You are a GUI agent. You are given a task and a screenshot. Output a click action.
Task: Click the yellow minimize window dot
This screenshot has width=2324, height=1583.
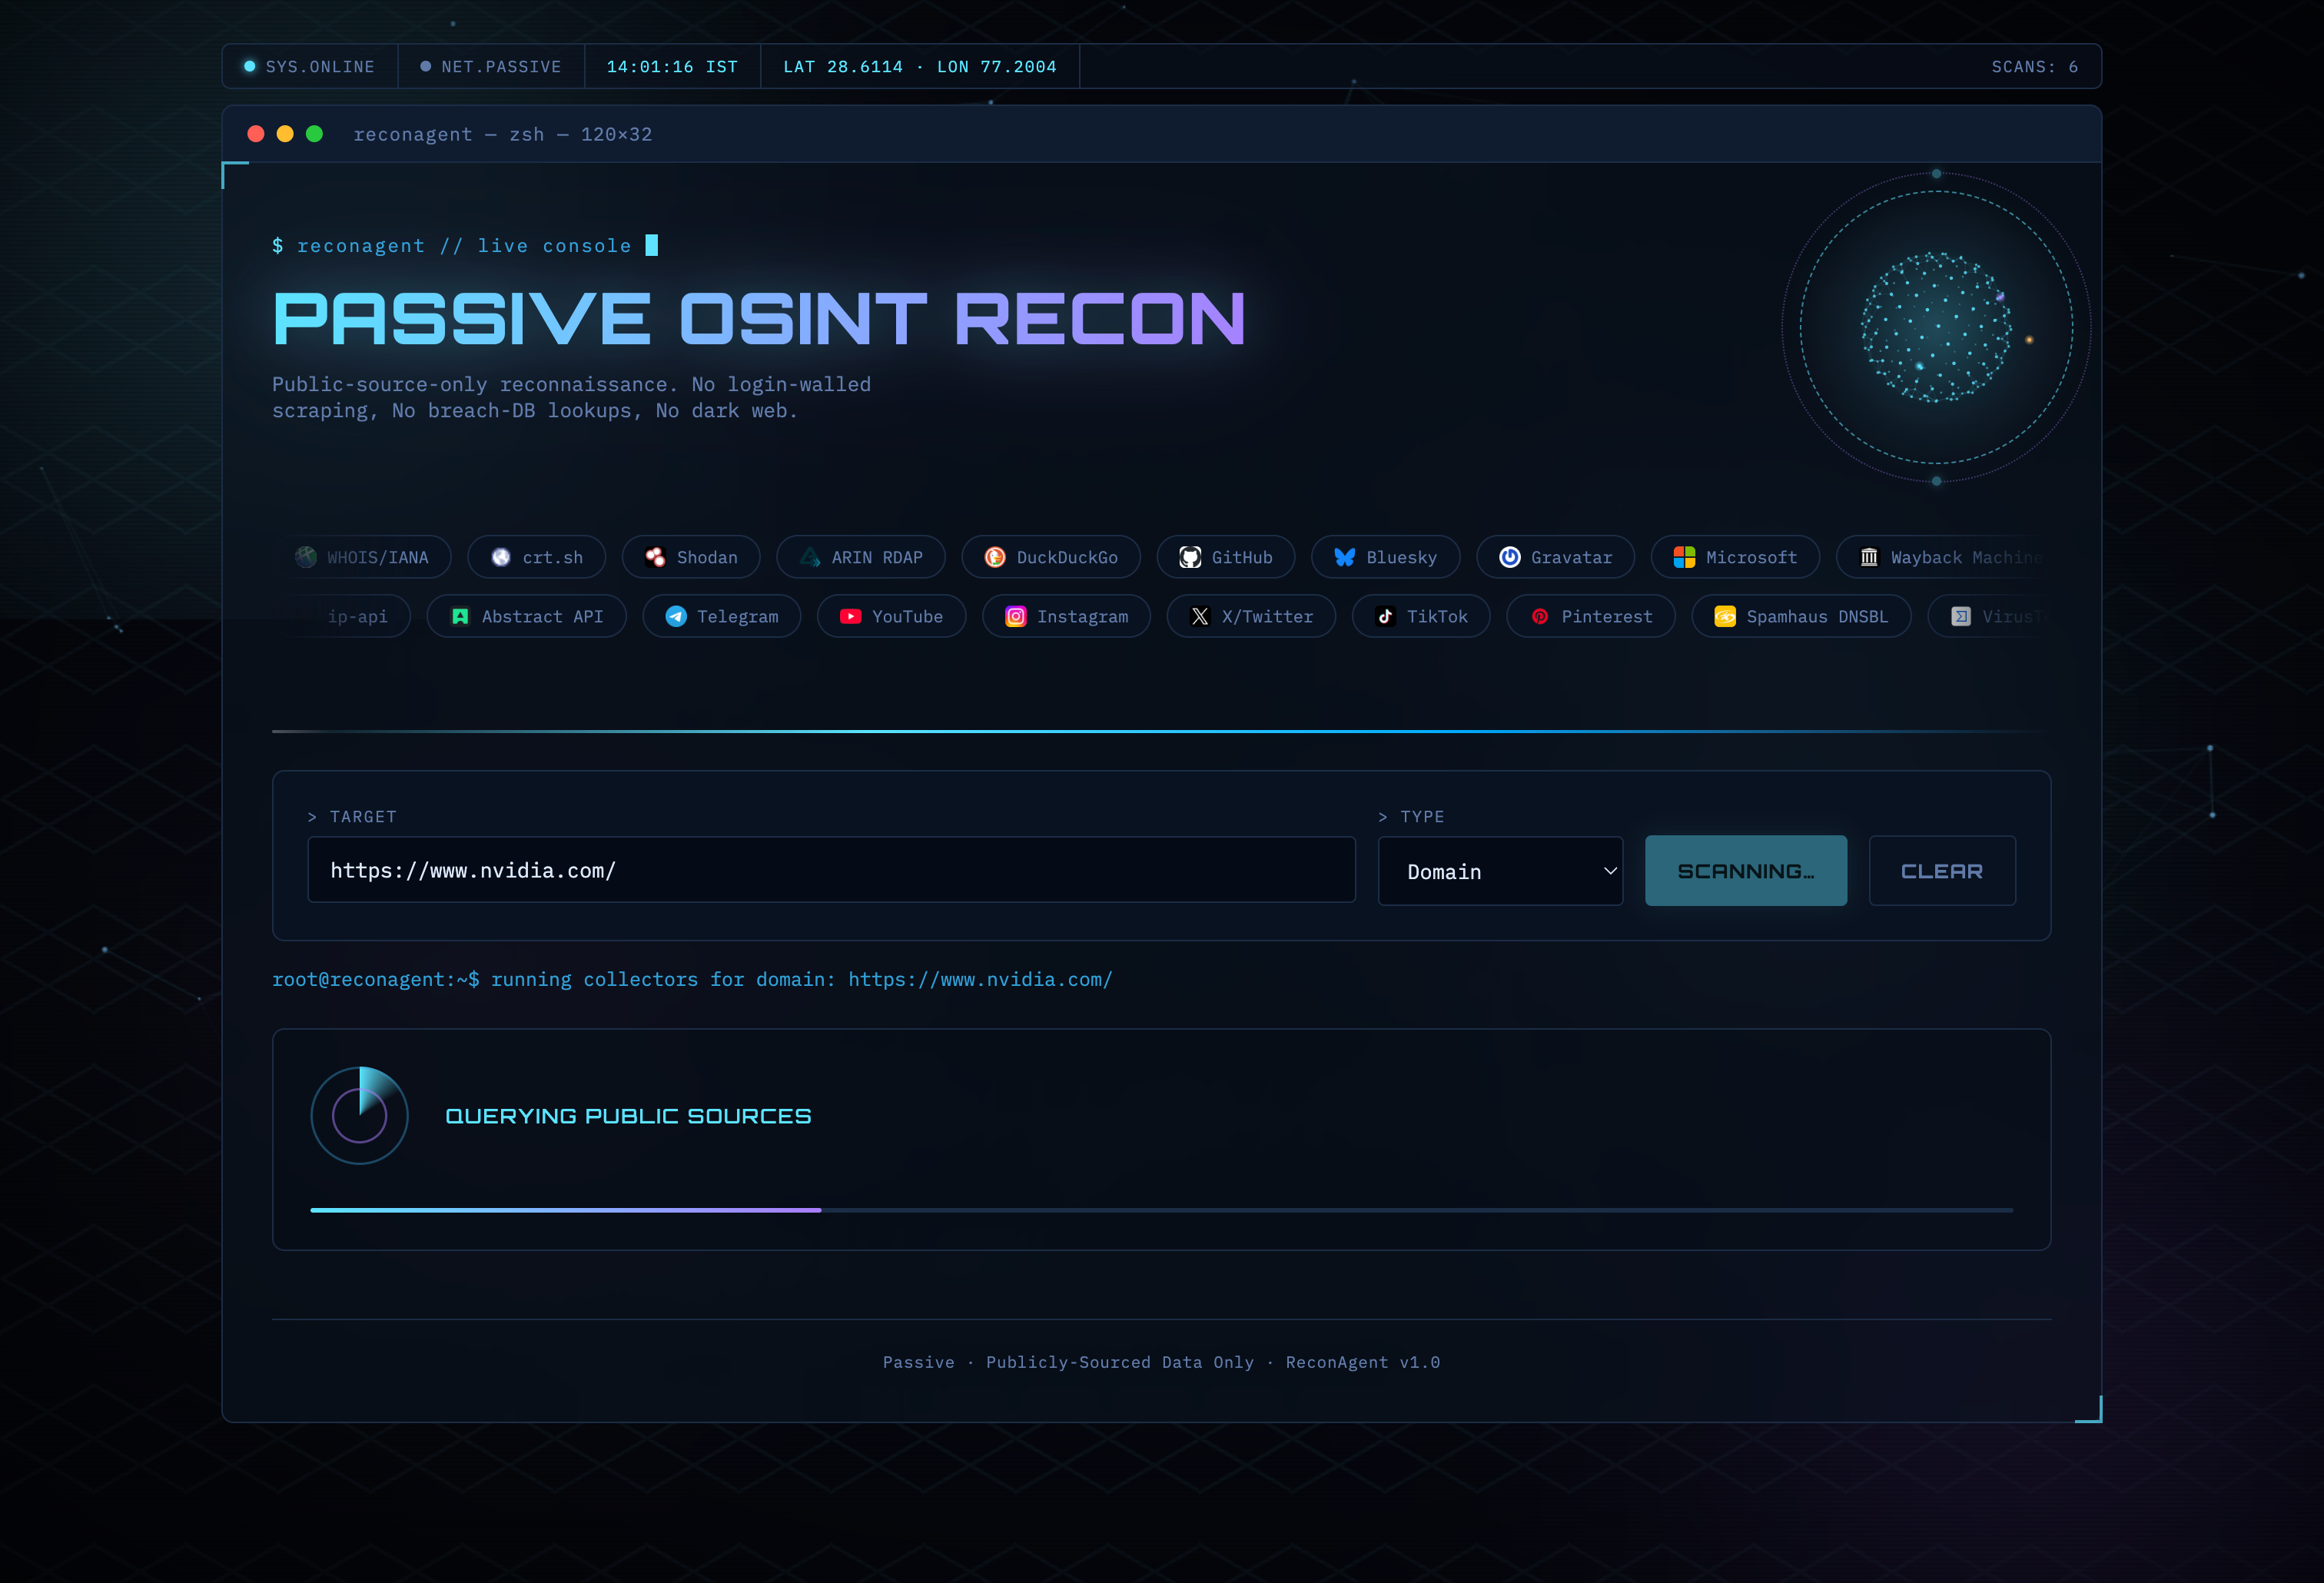285,134
